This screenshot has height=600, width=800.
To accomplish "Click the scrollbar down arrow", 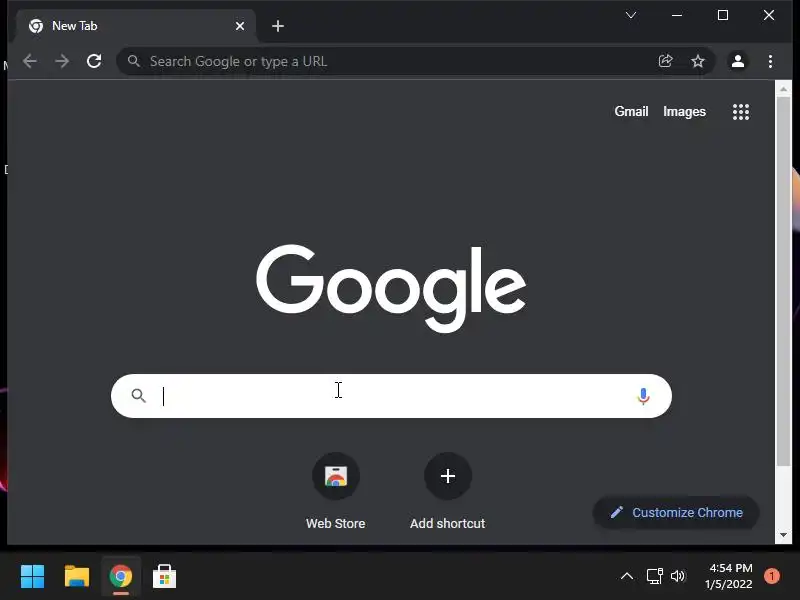I will [x=783, y=535].
